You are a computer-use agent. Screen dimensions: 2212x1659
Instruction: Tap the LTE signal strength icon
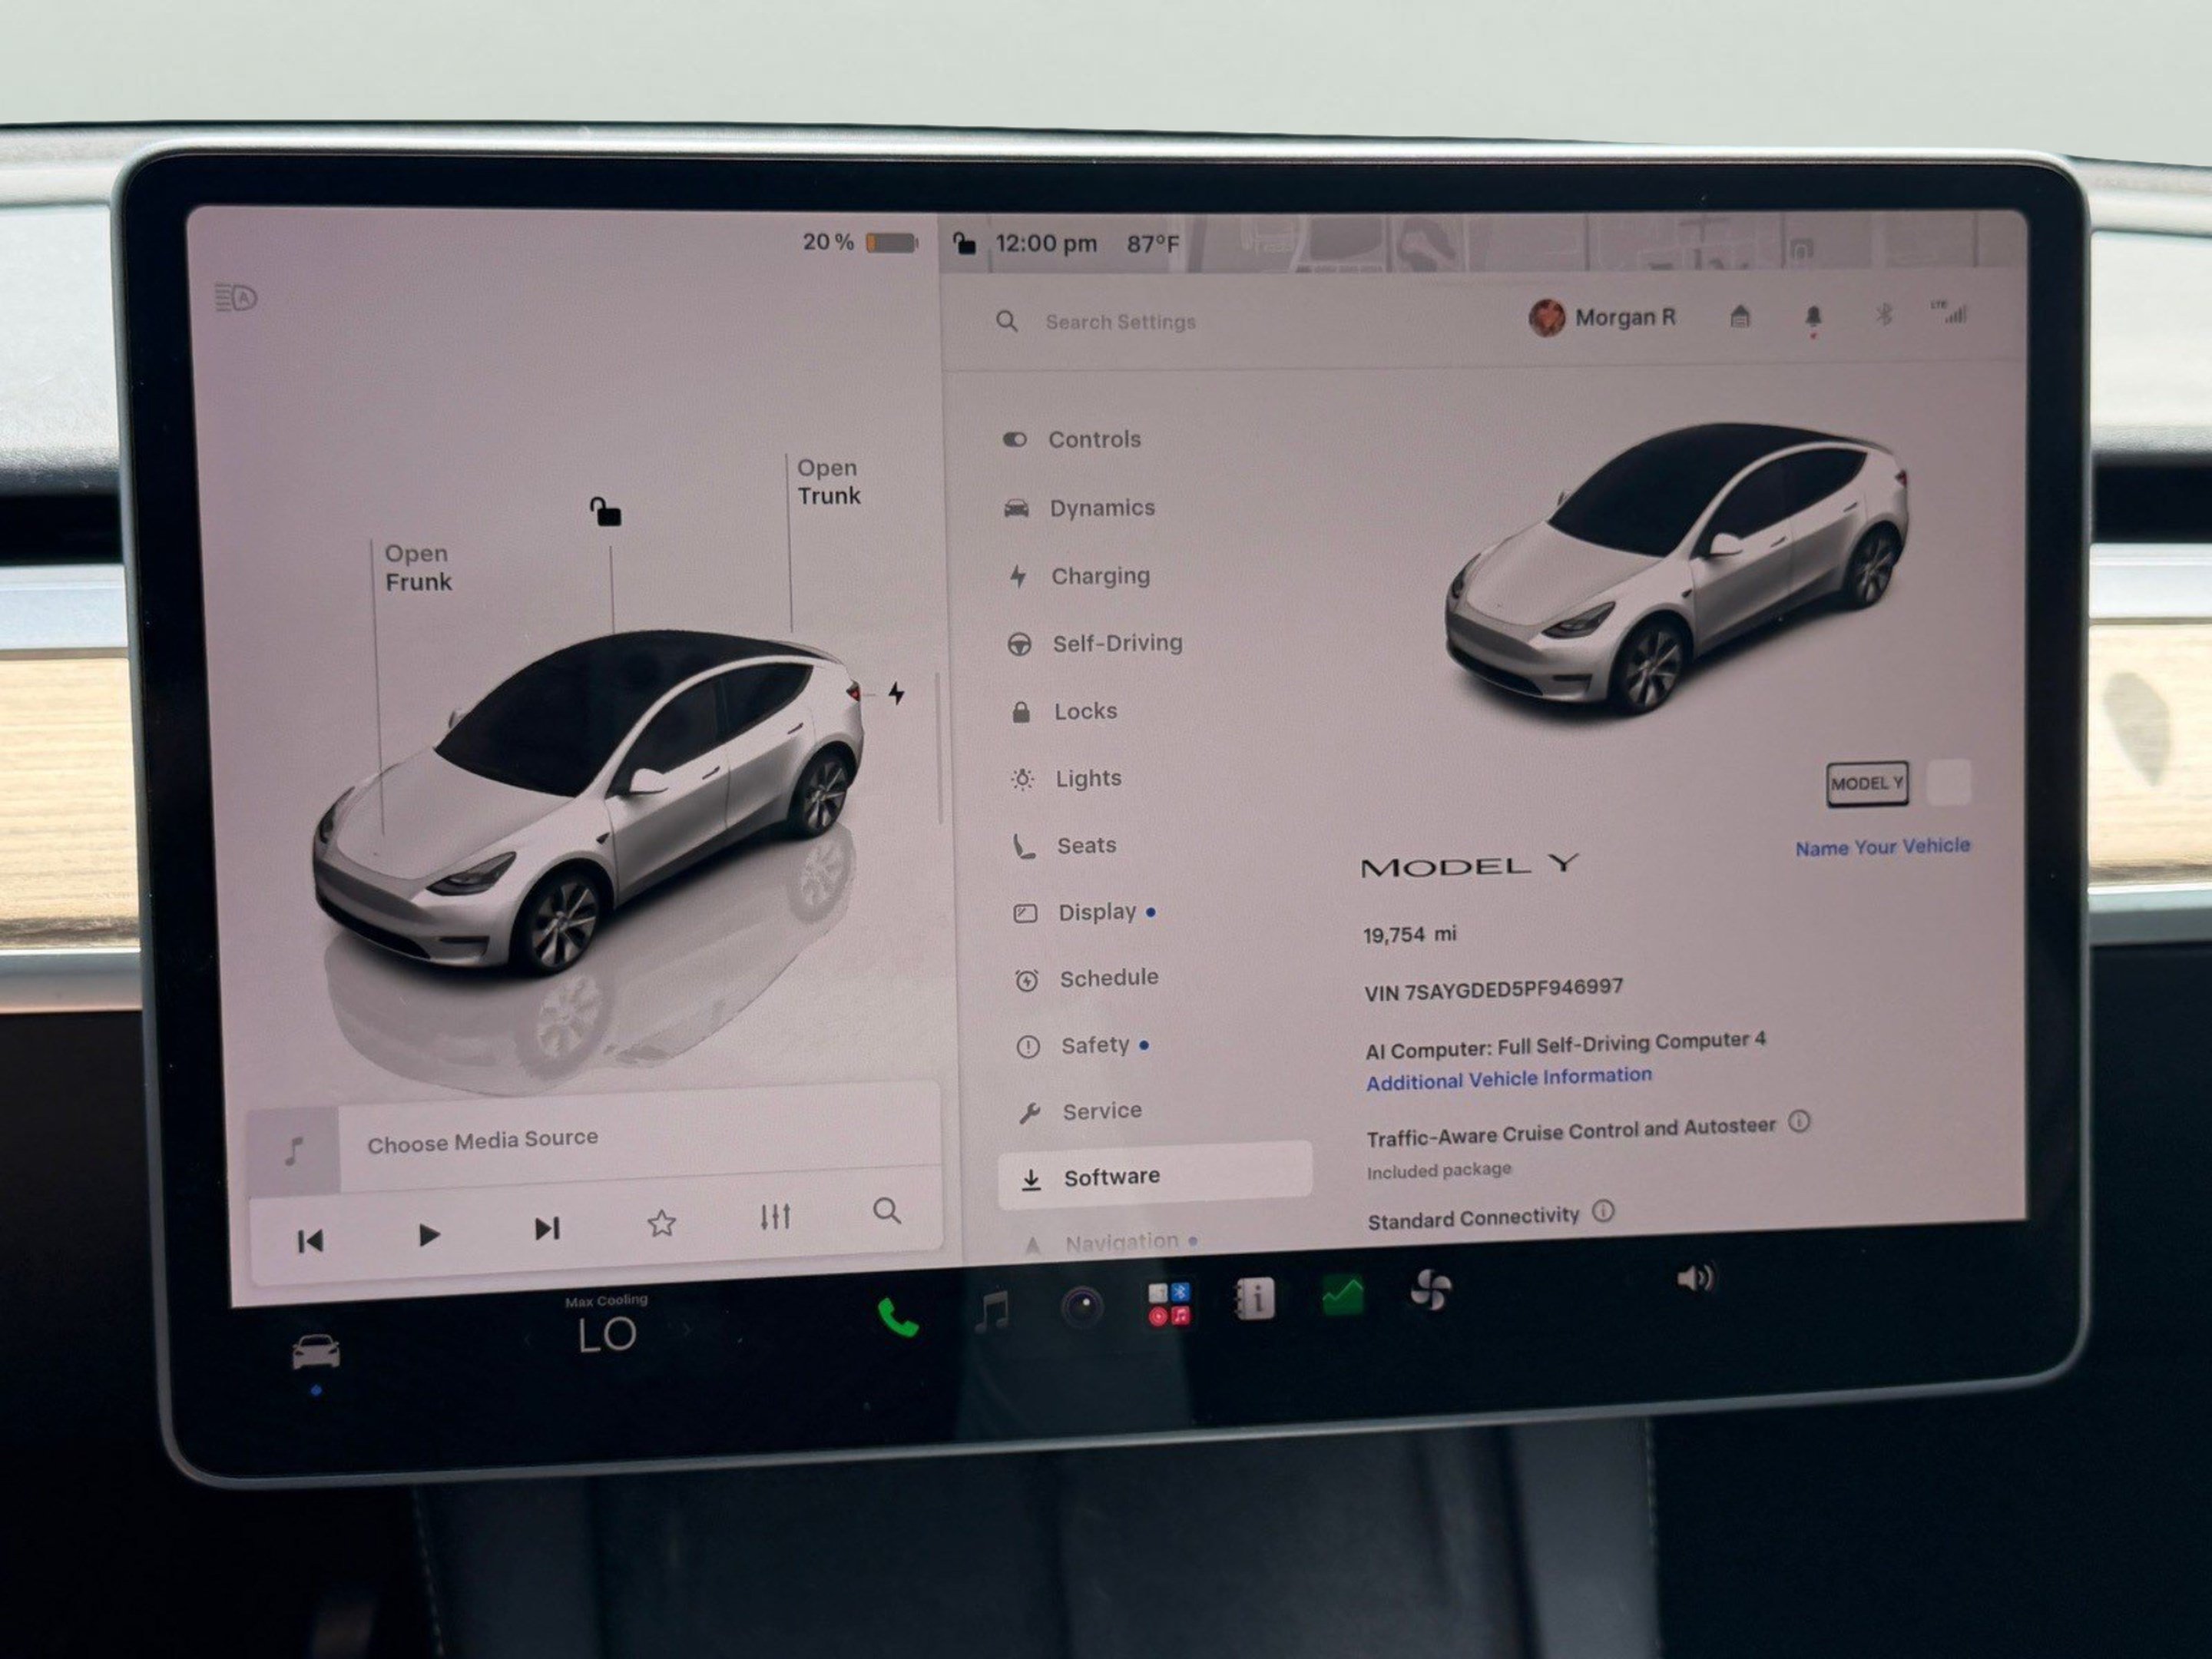coord(1949,312)
